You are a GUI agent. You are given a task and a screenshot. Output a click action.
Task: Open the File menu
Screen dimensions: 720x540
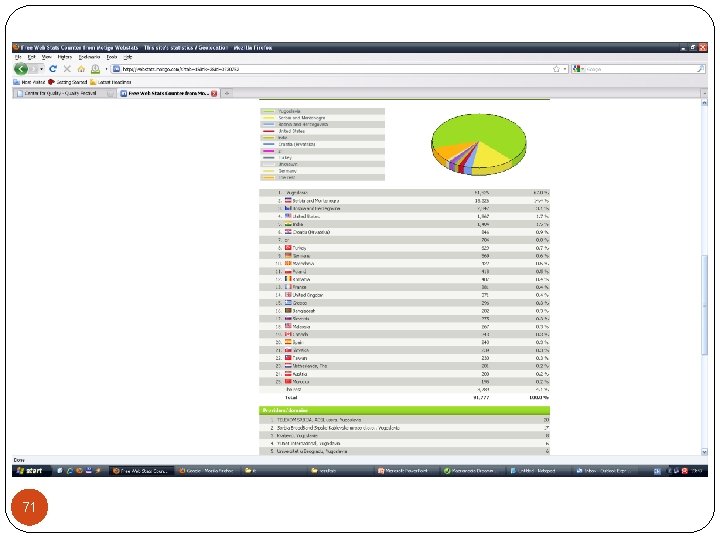tap(18, 57)
